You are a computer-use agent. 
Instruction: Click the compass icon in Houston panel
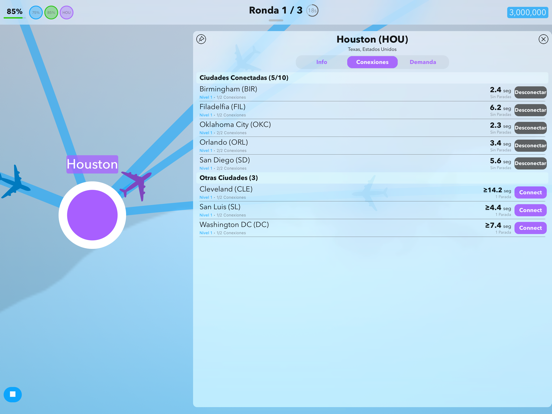[x=201, y=39]
